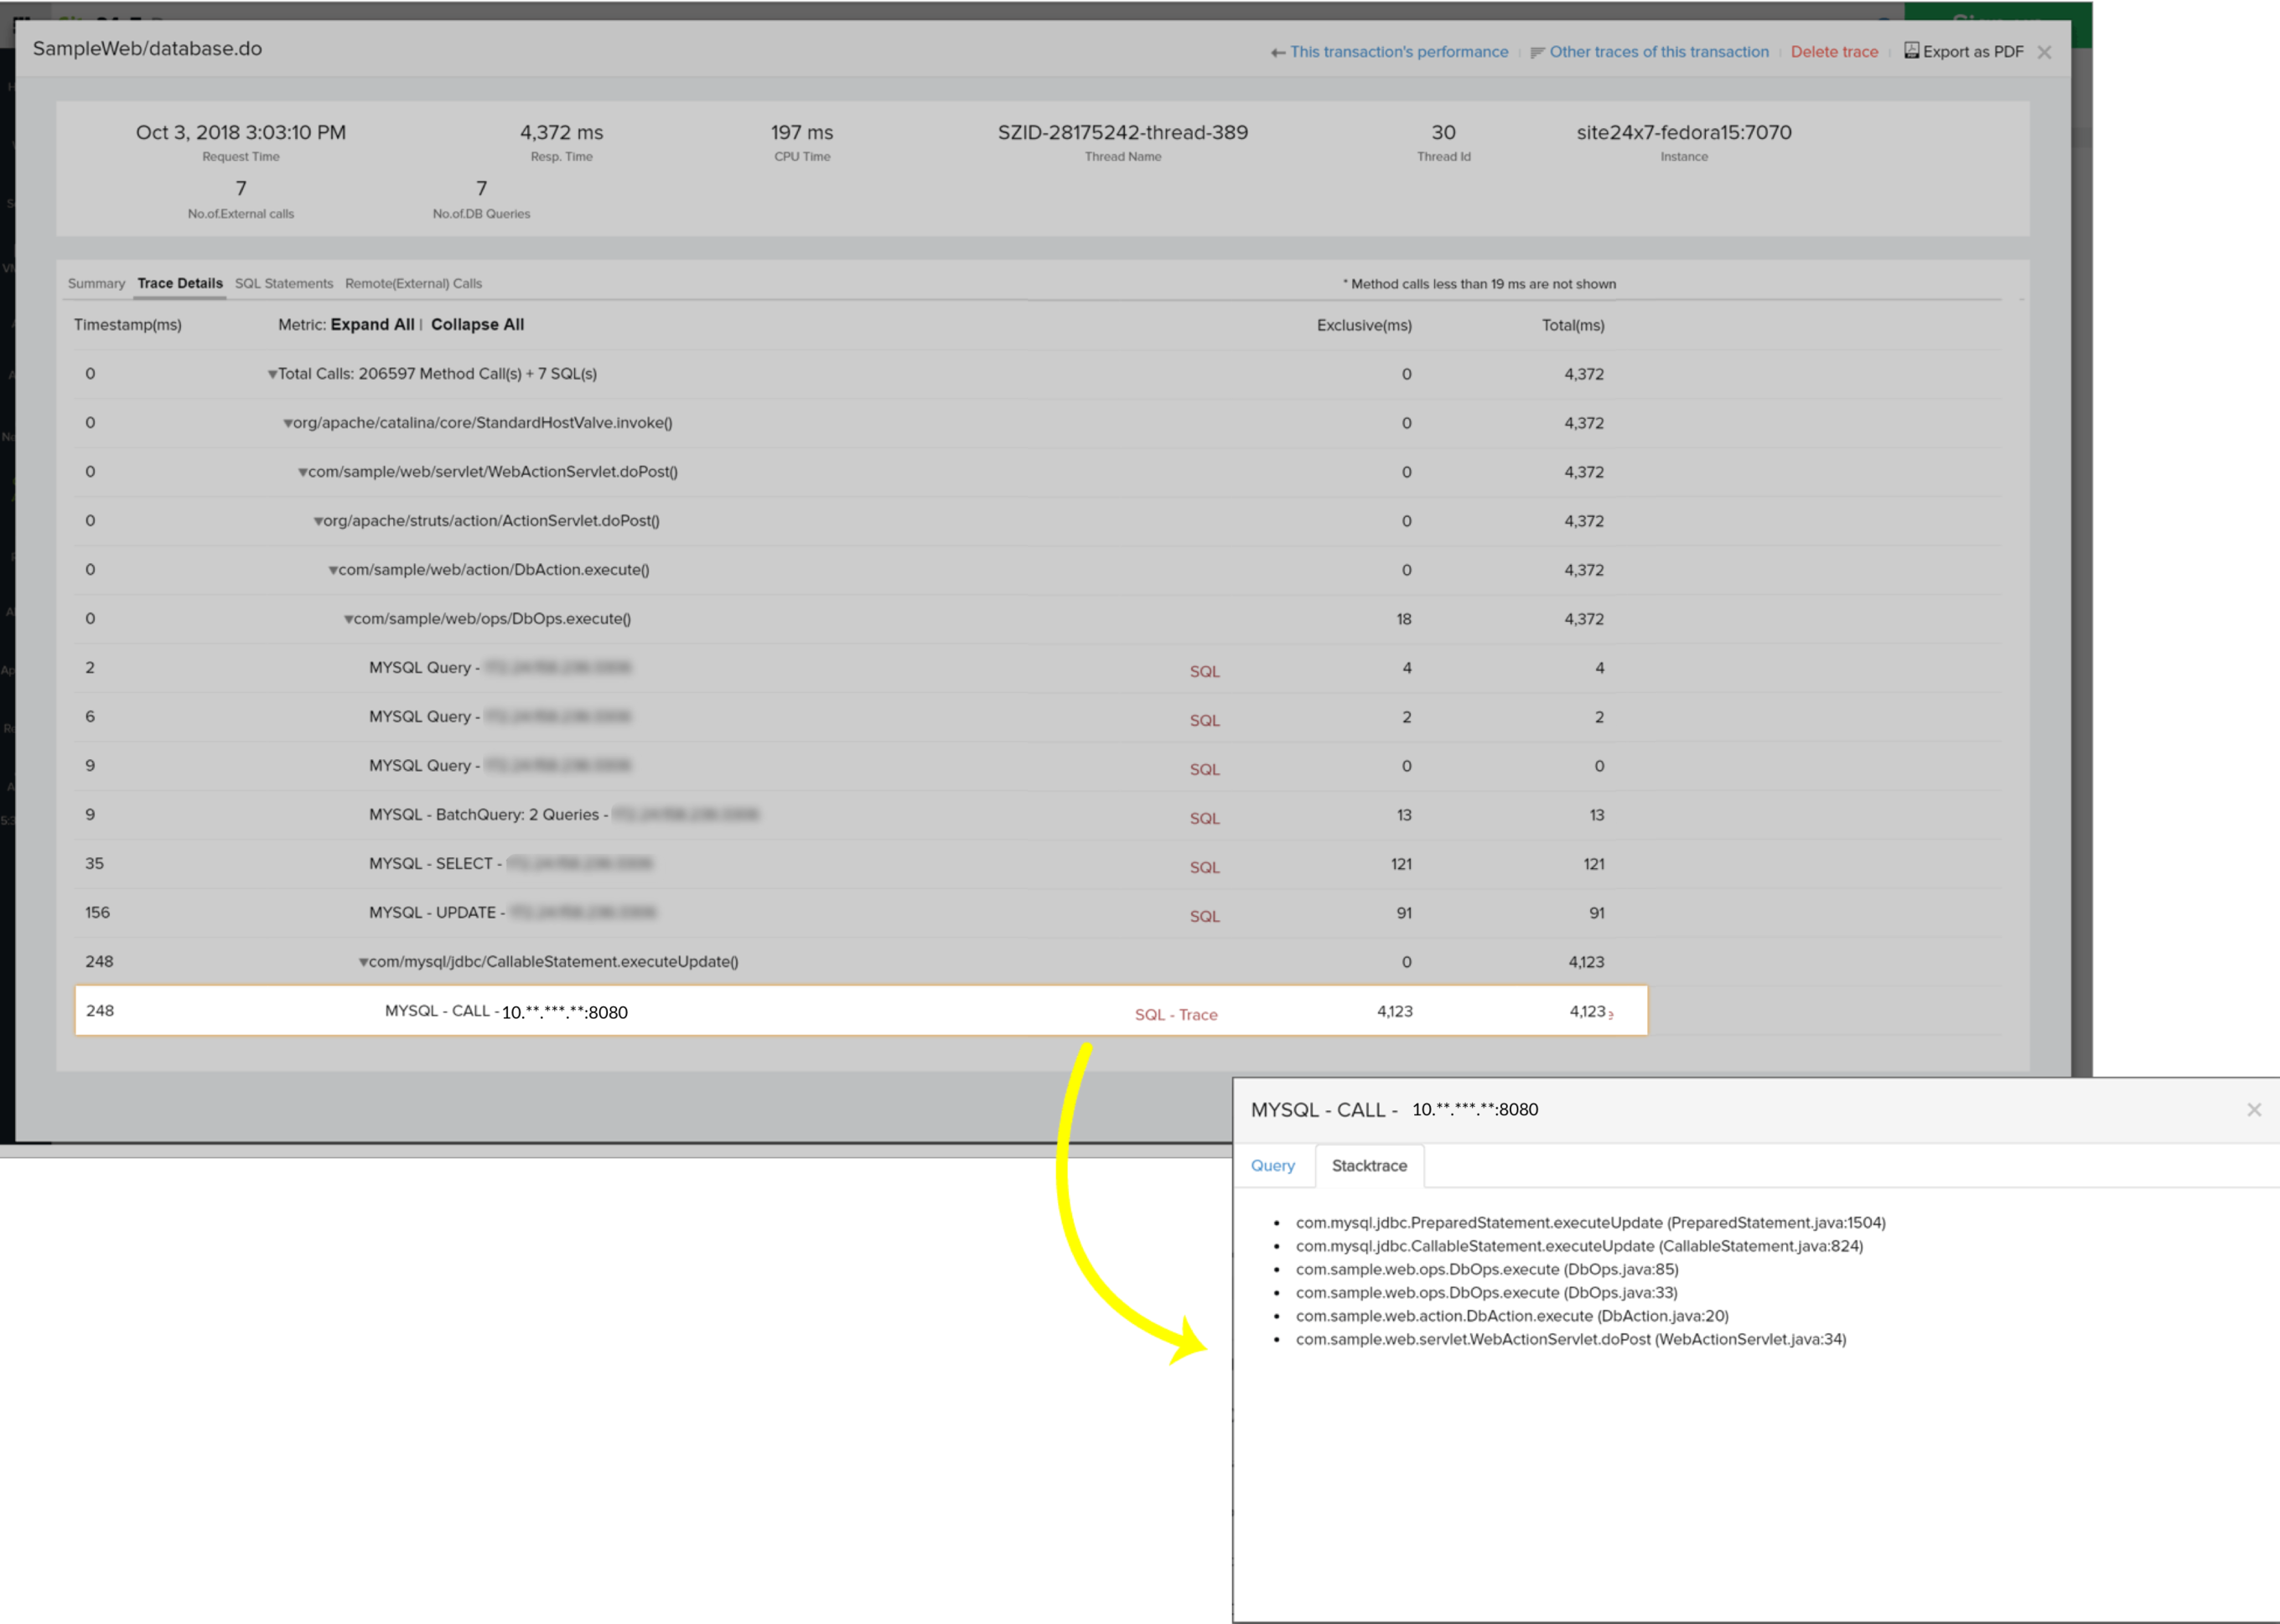Collapse CallableStatement.executeUpdate() node
The width and height of the screenshot is (2280, 1624).
click(364, 963)
